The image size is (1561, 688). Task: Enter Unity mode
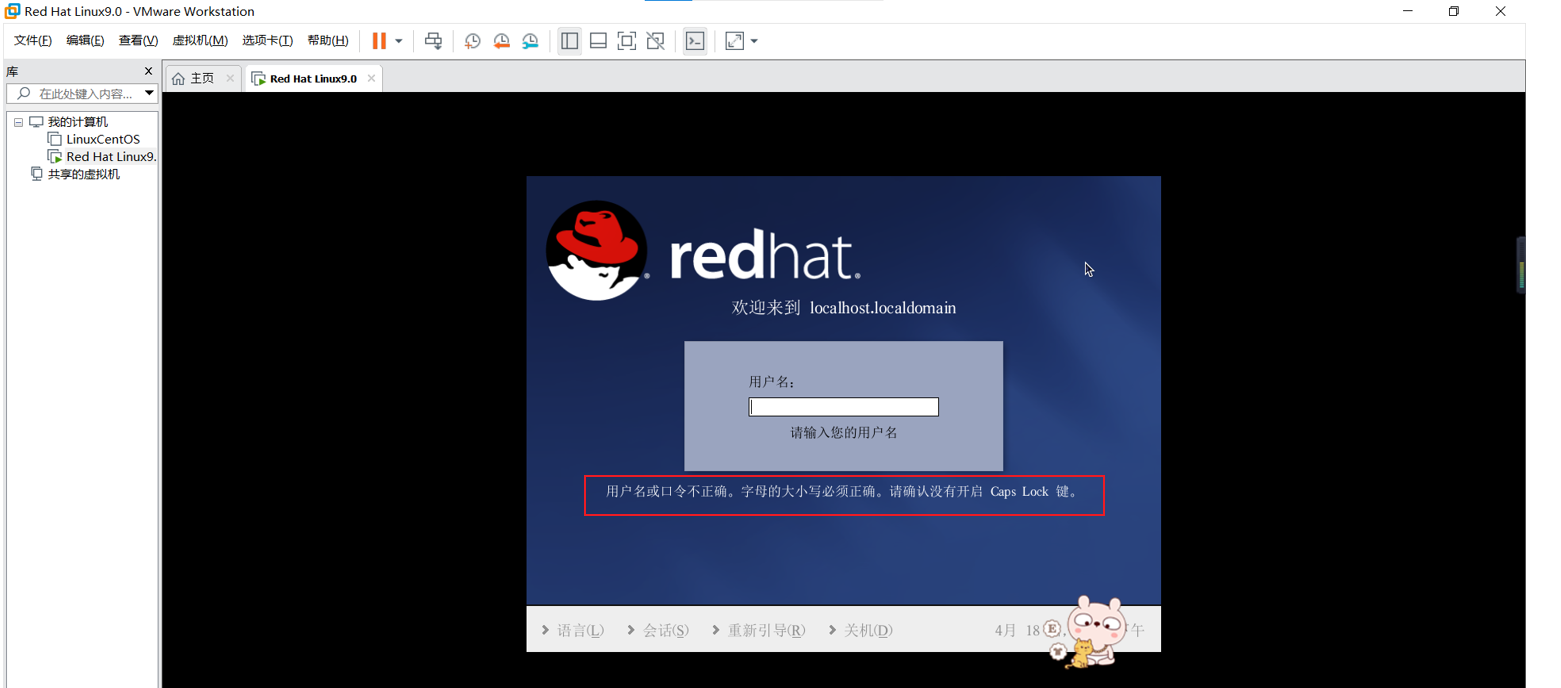tap(735, 40)
